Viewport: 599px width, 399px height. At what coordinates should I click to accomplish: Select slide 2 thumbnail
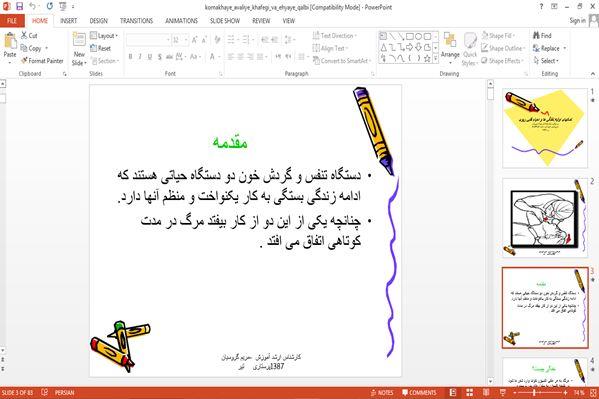tap(545, 218)
